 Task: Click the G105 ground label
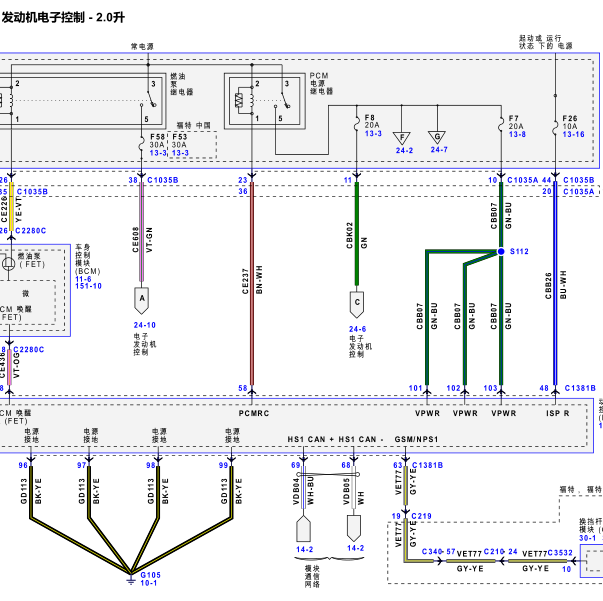pyautogui.click(x=150, y=575)
